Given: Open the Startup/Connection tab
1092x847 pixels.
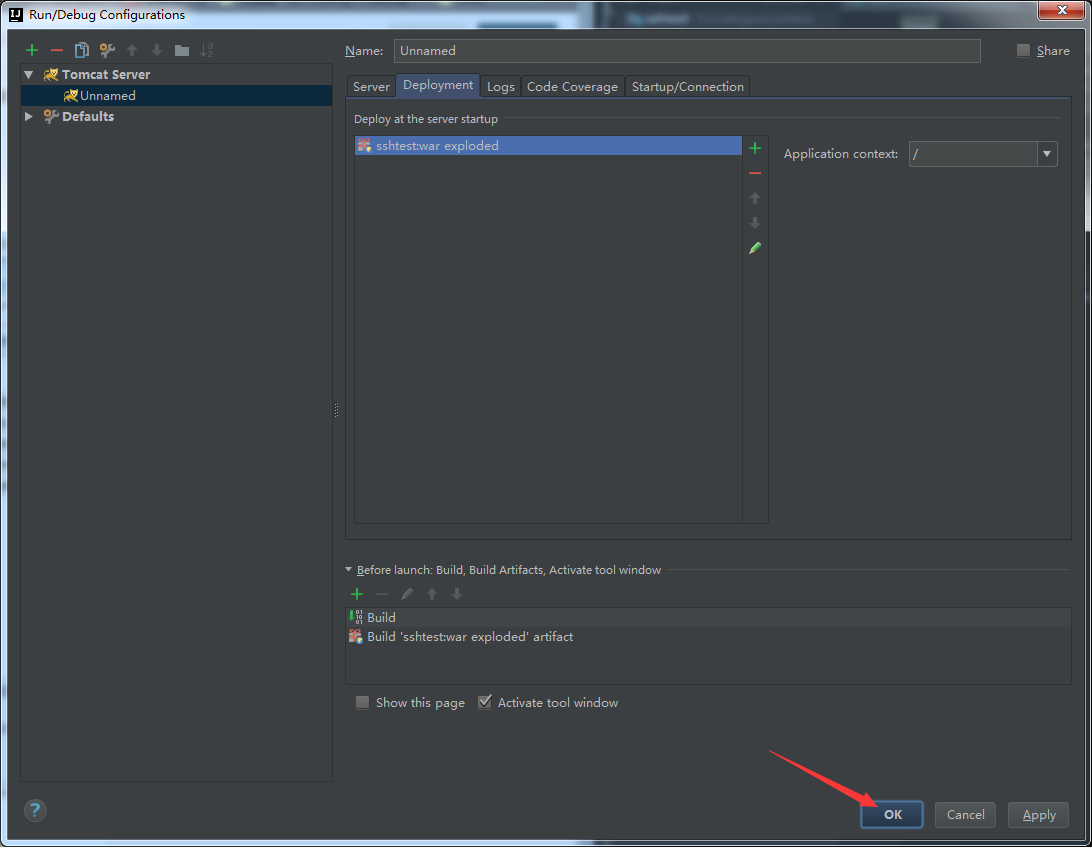Looking at the screenshot, I should point(687,87).
